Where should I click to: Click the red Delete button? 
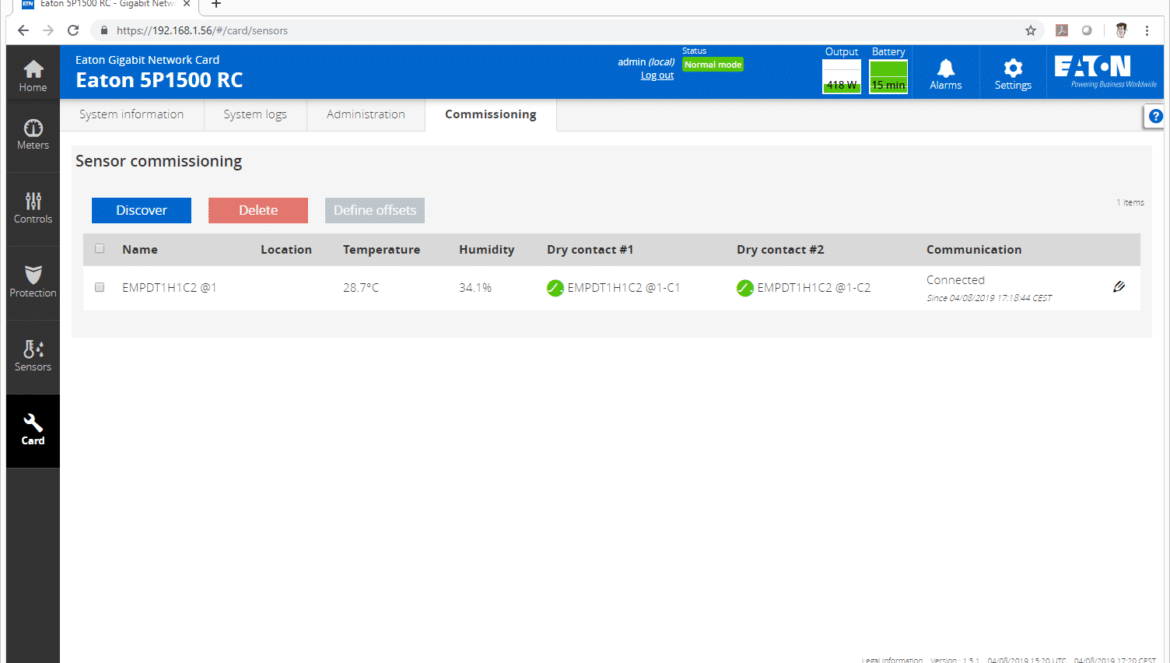258,210
